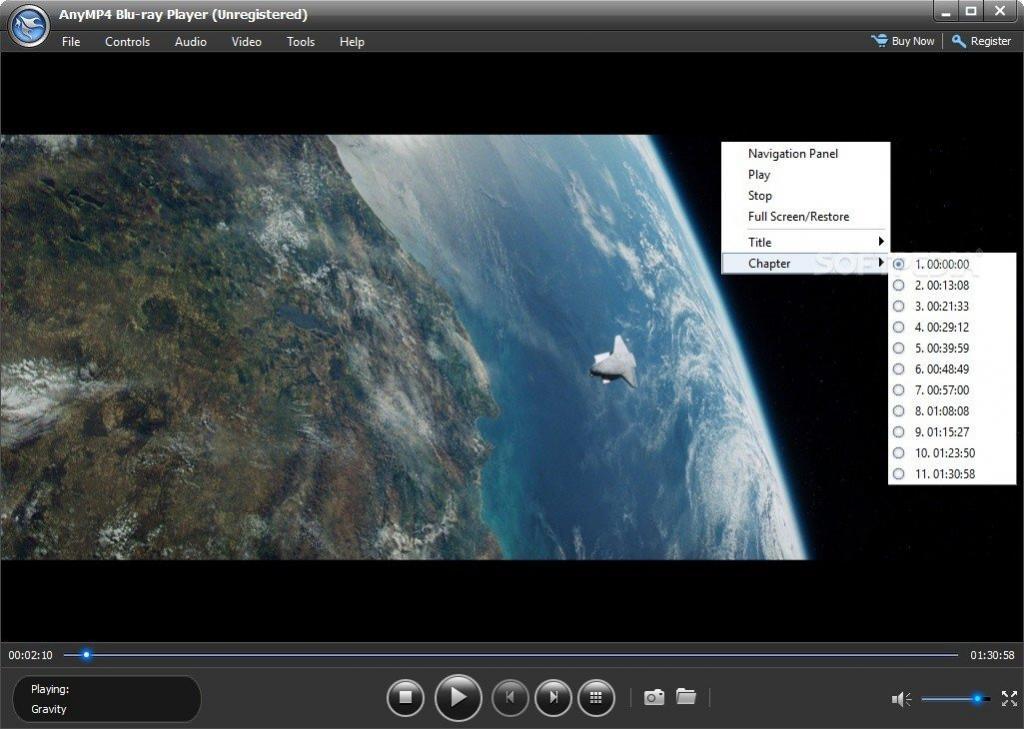Skip to next chapter button

point(553,698)
